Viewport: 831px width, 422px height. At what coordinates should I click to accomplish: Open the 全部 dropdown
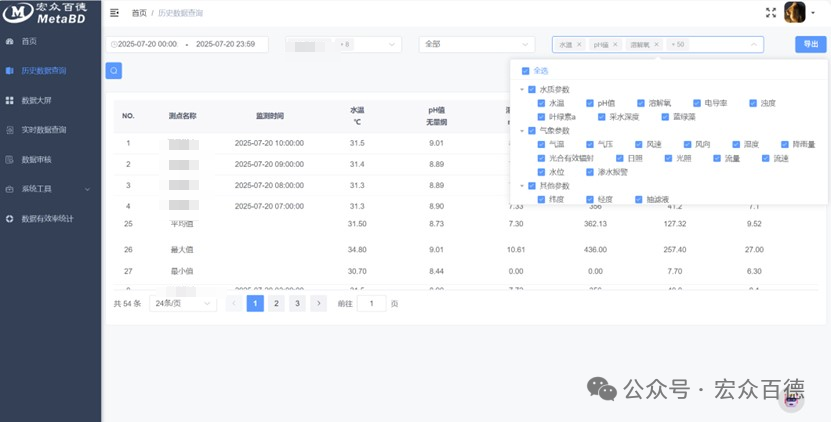pos(476,45)
